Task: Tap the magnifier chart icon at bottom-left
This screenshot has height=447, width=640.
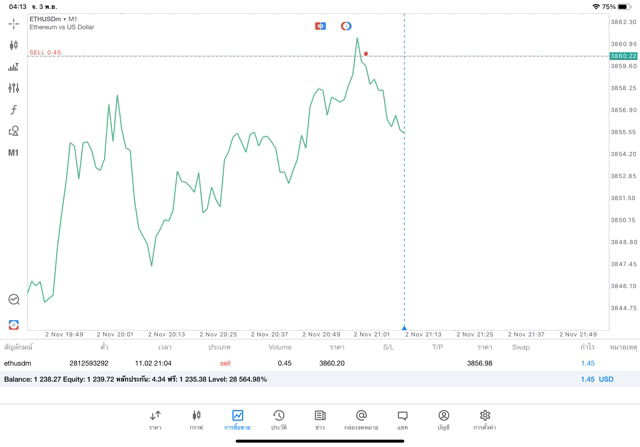Action: [x=14, y=299]
